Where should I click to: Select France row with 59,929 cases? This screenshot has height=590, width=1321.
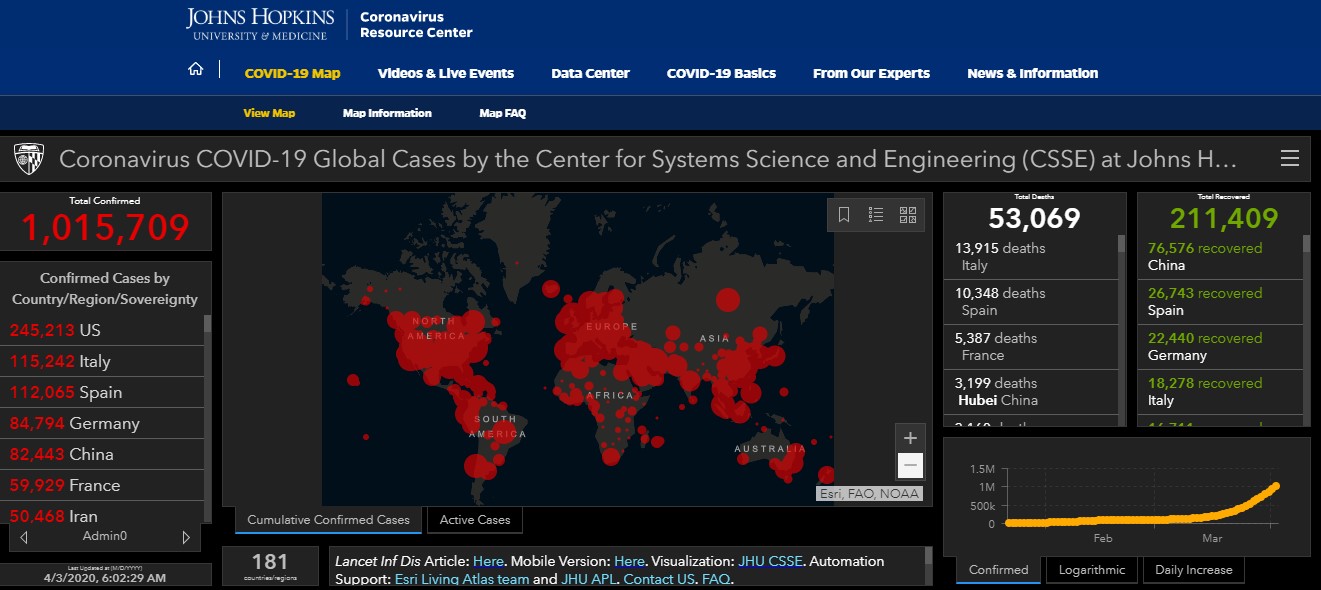[x=104, y=485]
